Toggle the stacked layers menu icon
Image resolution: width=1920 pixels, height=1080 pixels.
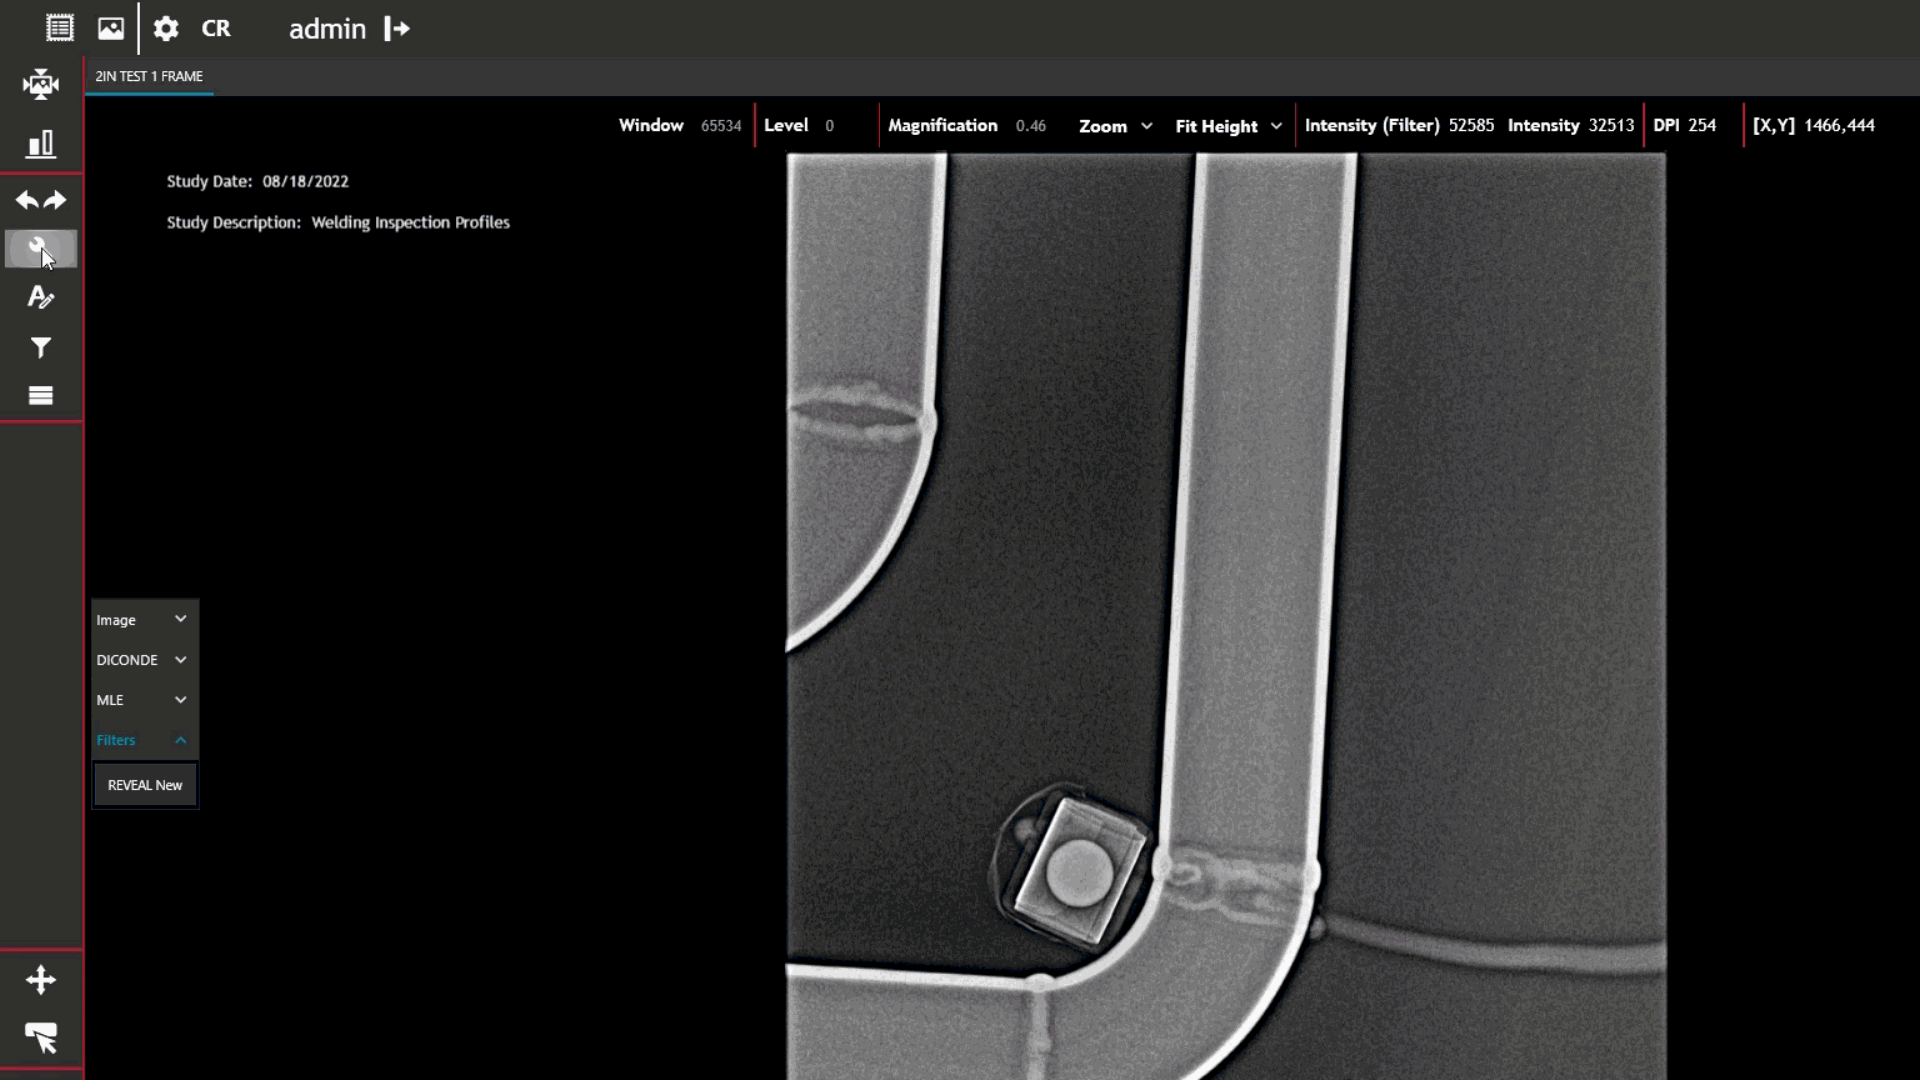coord(41,396)
